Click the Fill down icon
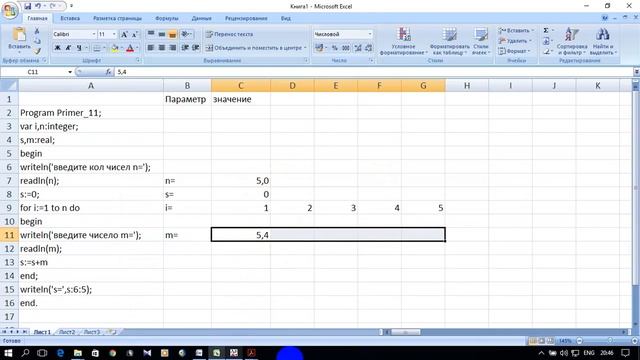 point(546,41)
